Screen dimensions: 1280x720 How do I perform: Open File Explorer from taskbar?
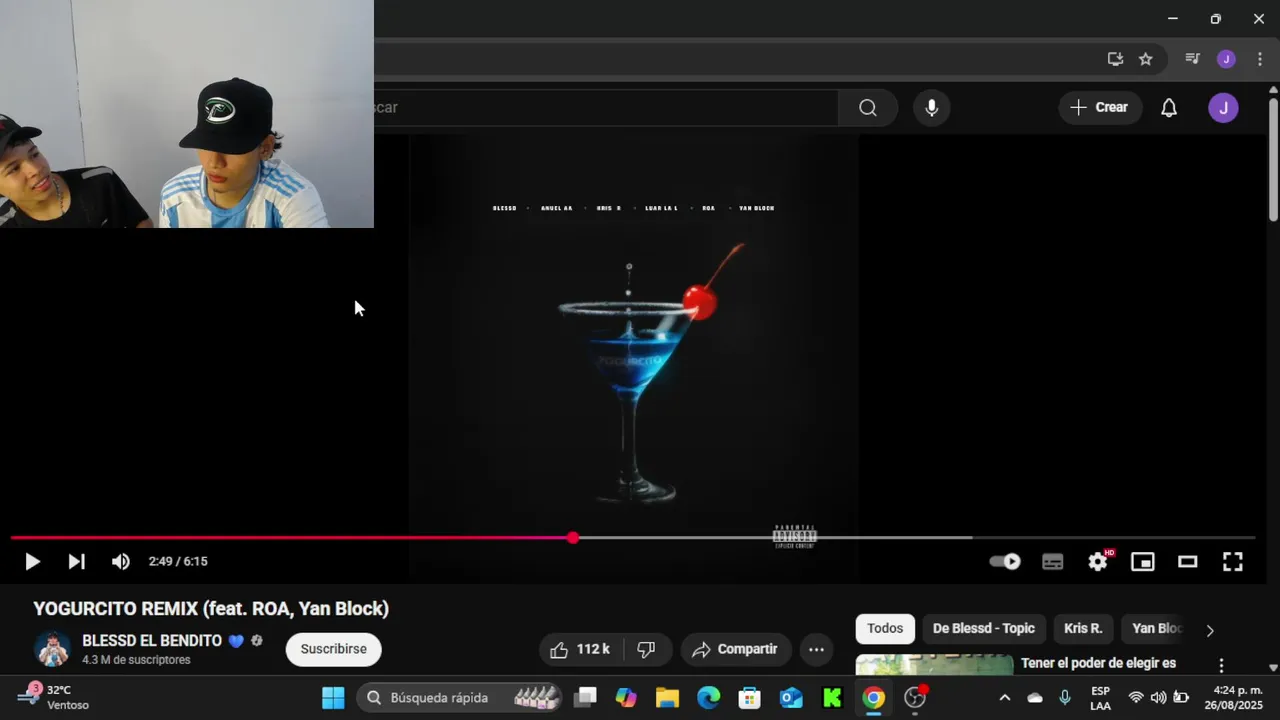(x=667, y=698)
